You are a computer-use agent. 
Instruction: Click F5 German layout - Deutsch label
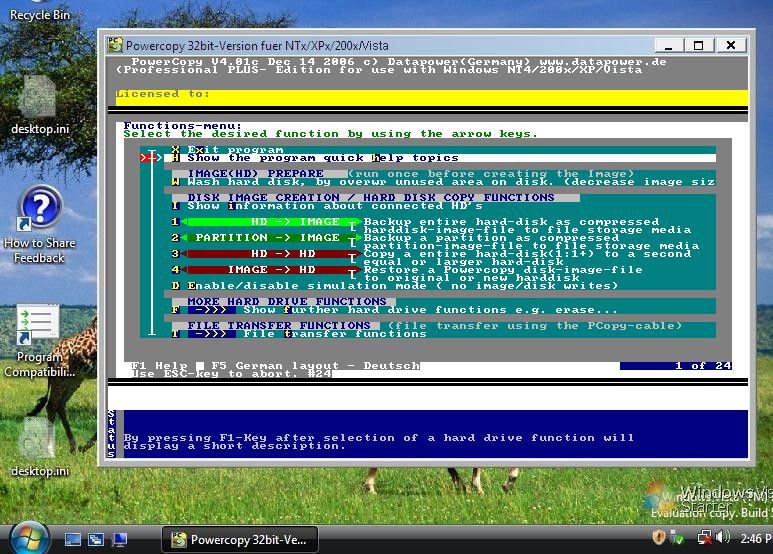click(x=316, y=366)
